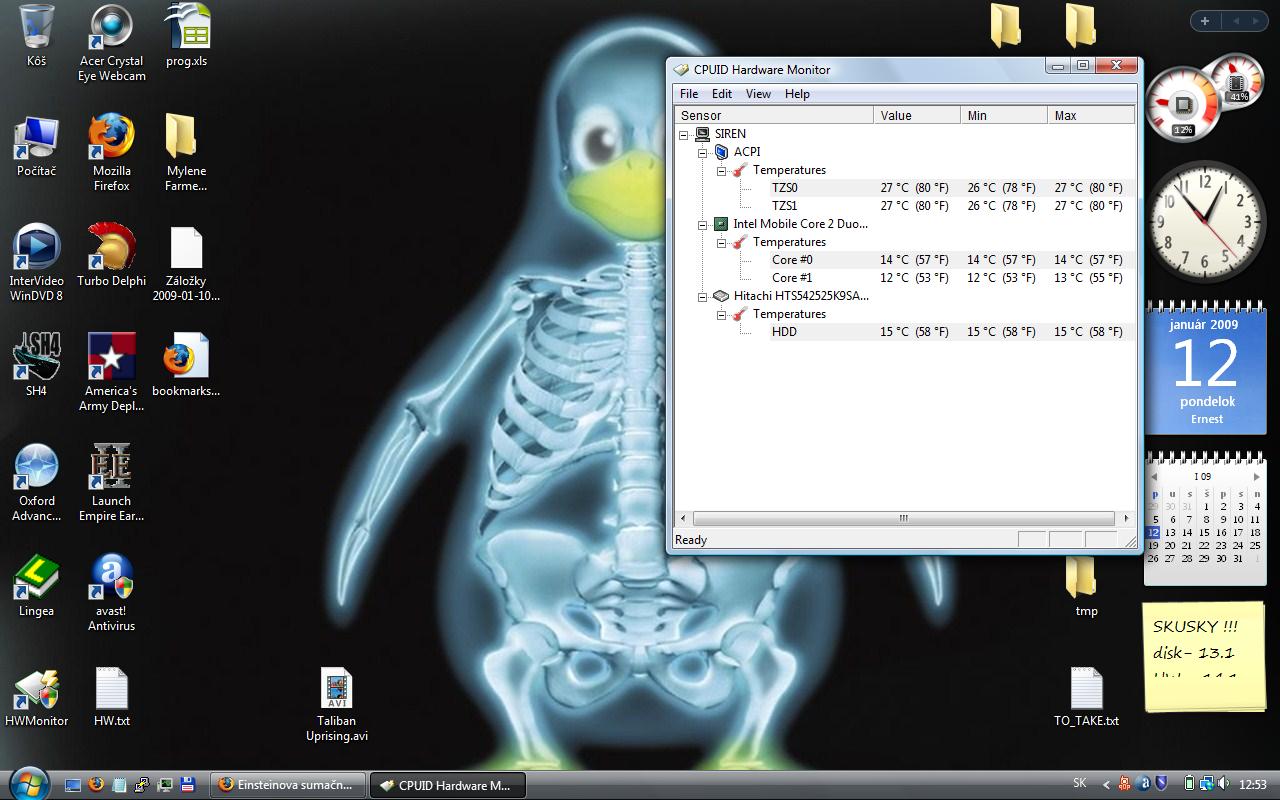Click the Min column header
Viewport: 1280px width, 800px height.
(x=1004, y=115)
